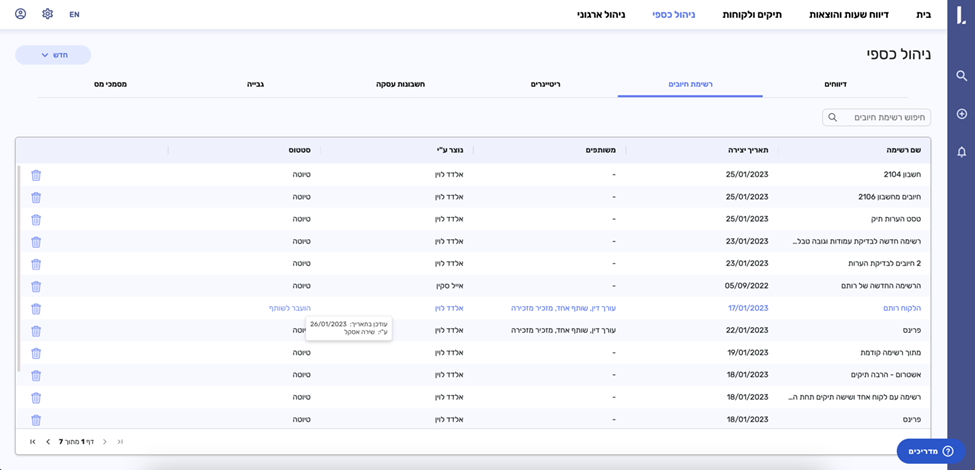Image resolution: width=975 pixels, height=470 pixels.
Task: Delete the 'חשבון 2104' list via trash icon
Action: [36, 175]
